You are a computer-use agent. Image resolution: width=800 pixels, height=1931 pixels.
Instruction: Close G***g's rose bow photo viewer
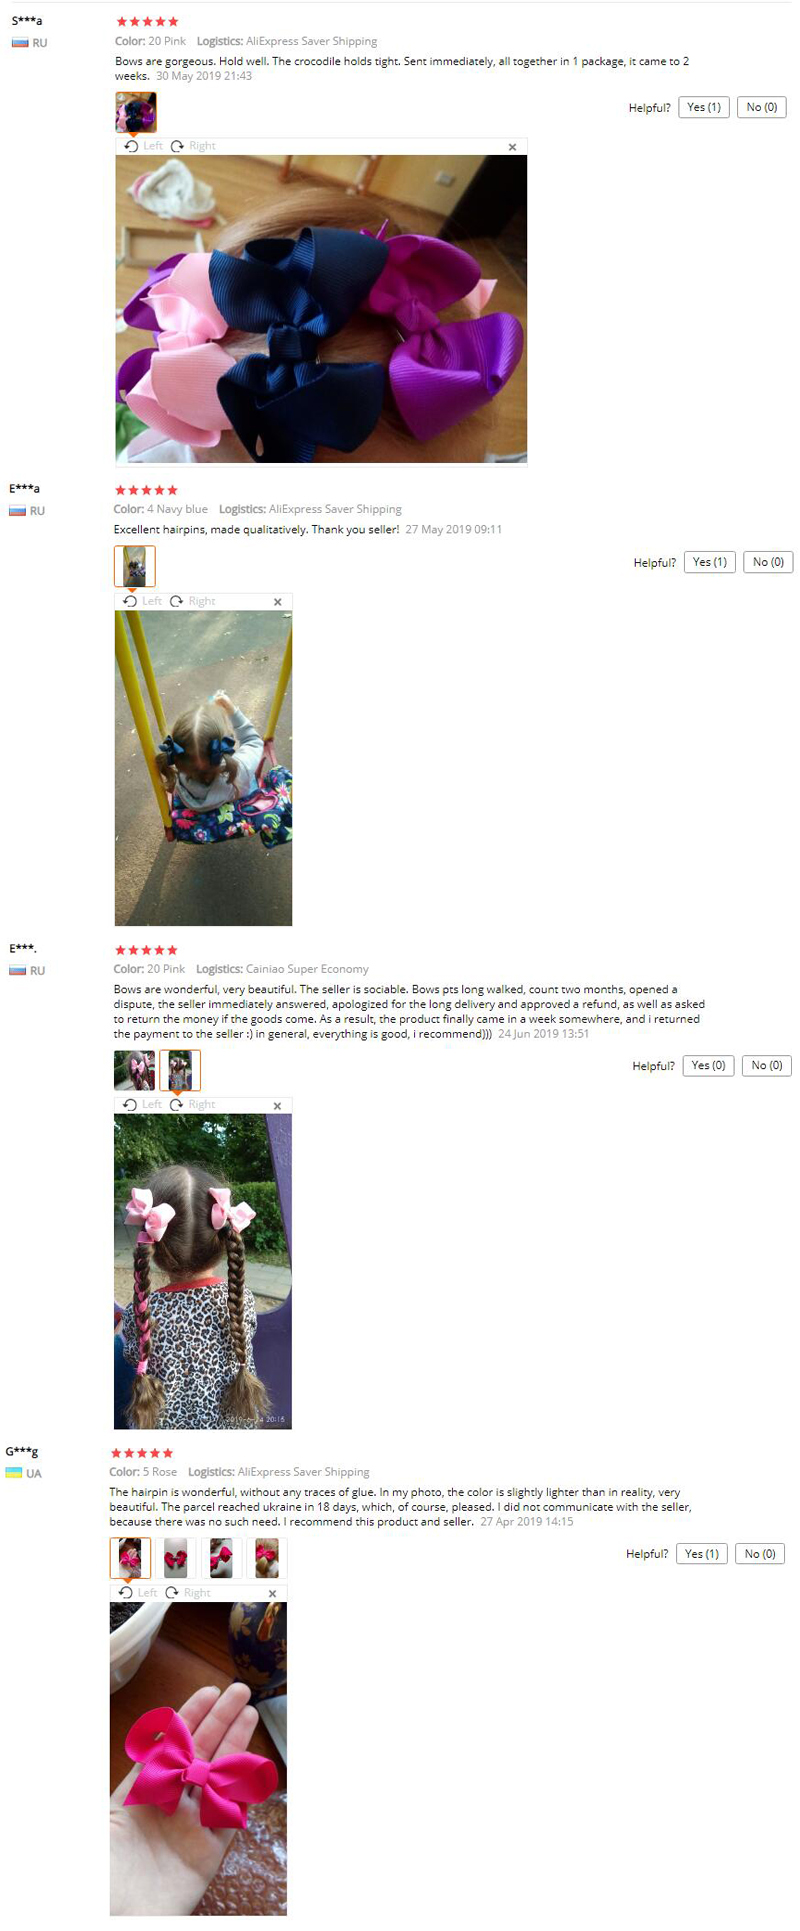point(272,1593)
